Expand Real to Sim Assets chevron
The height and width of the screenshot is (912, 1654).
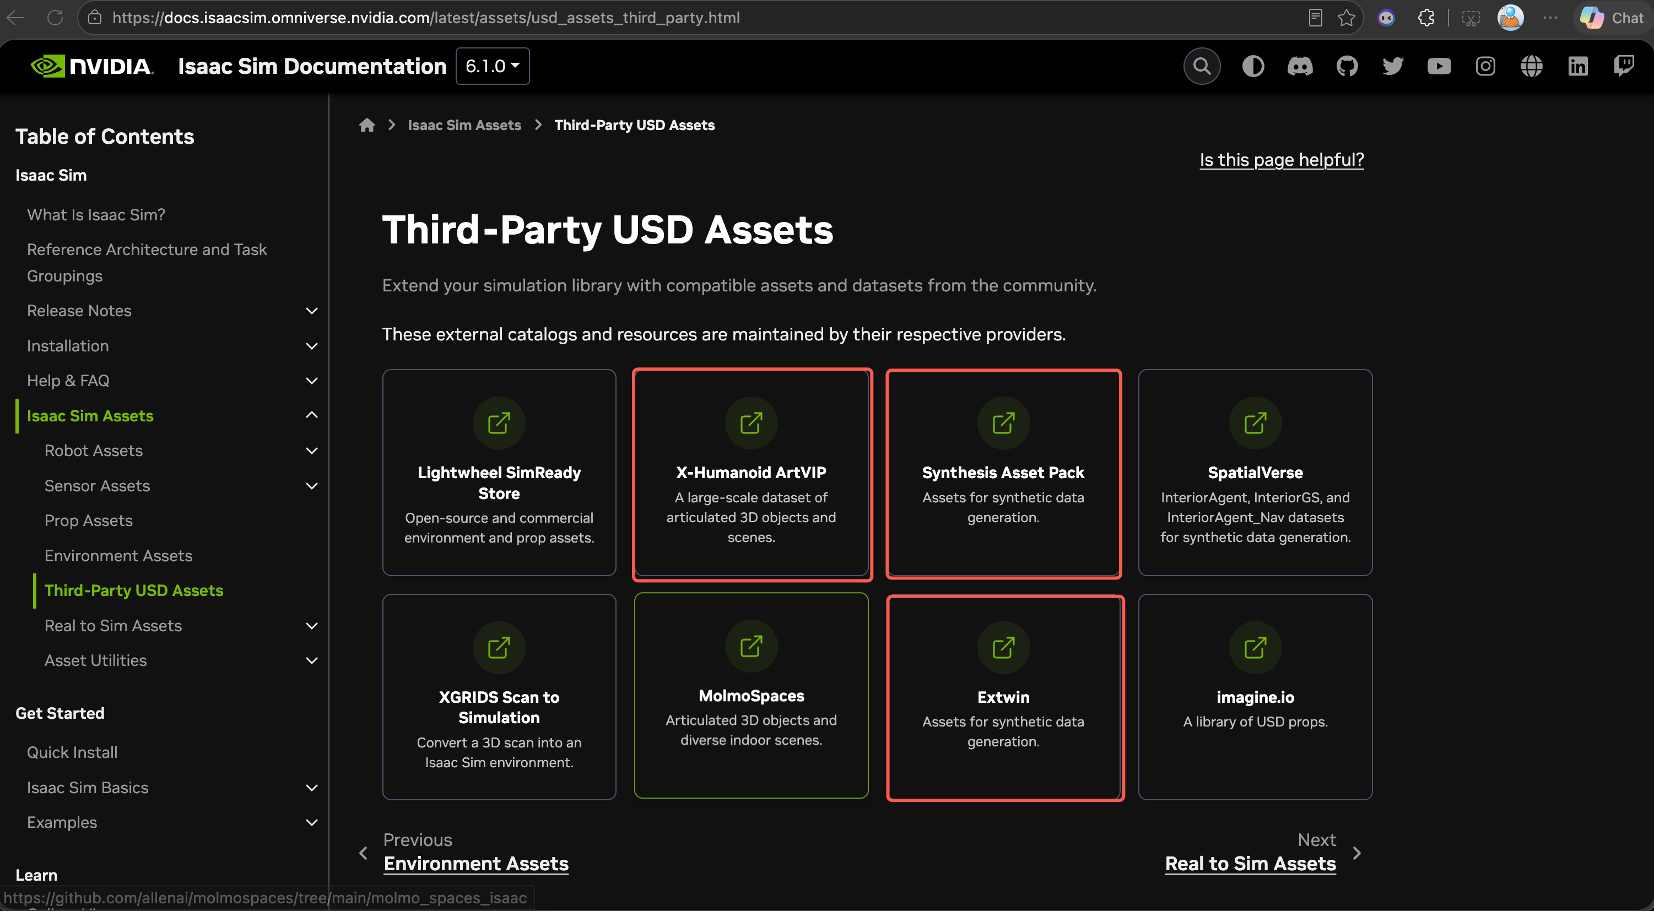pos(312,626)
